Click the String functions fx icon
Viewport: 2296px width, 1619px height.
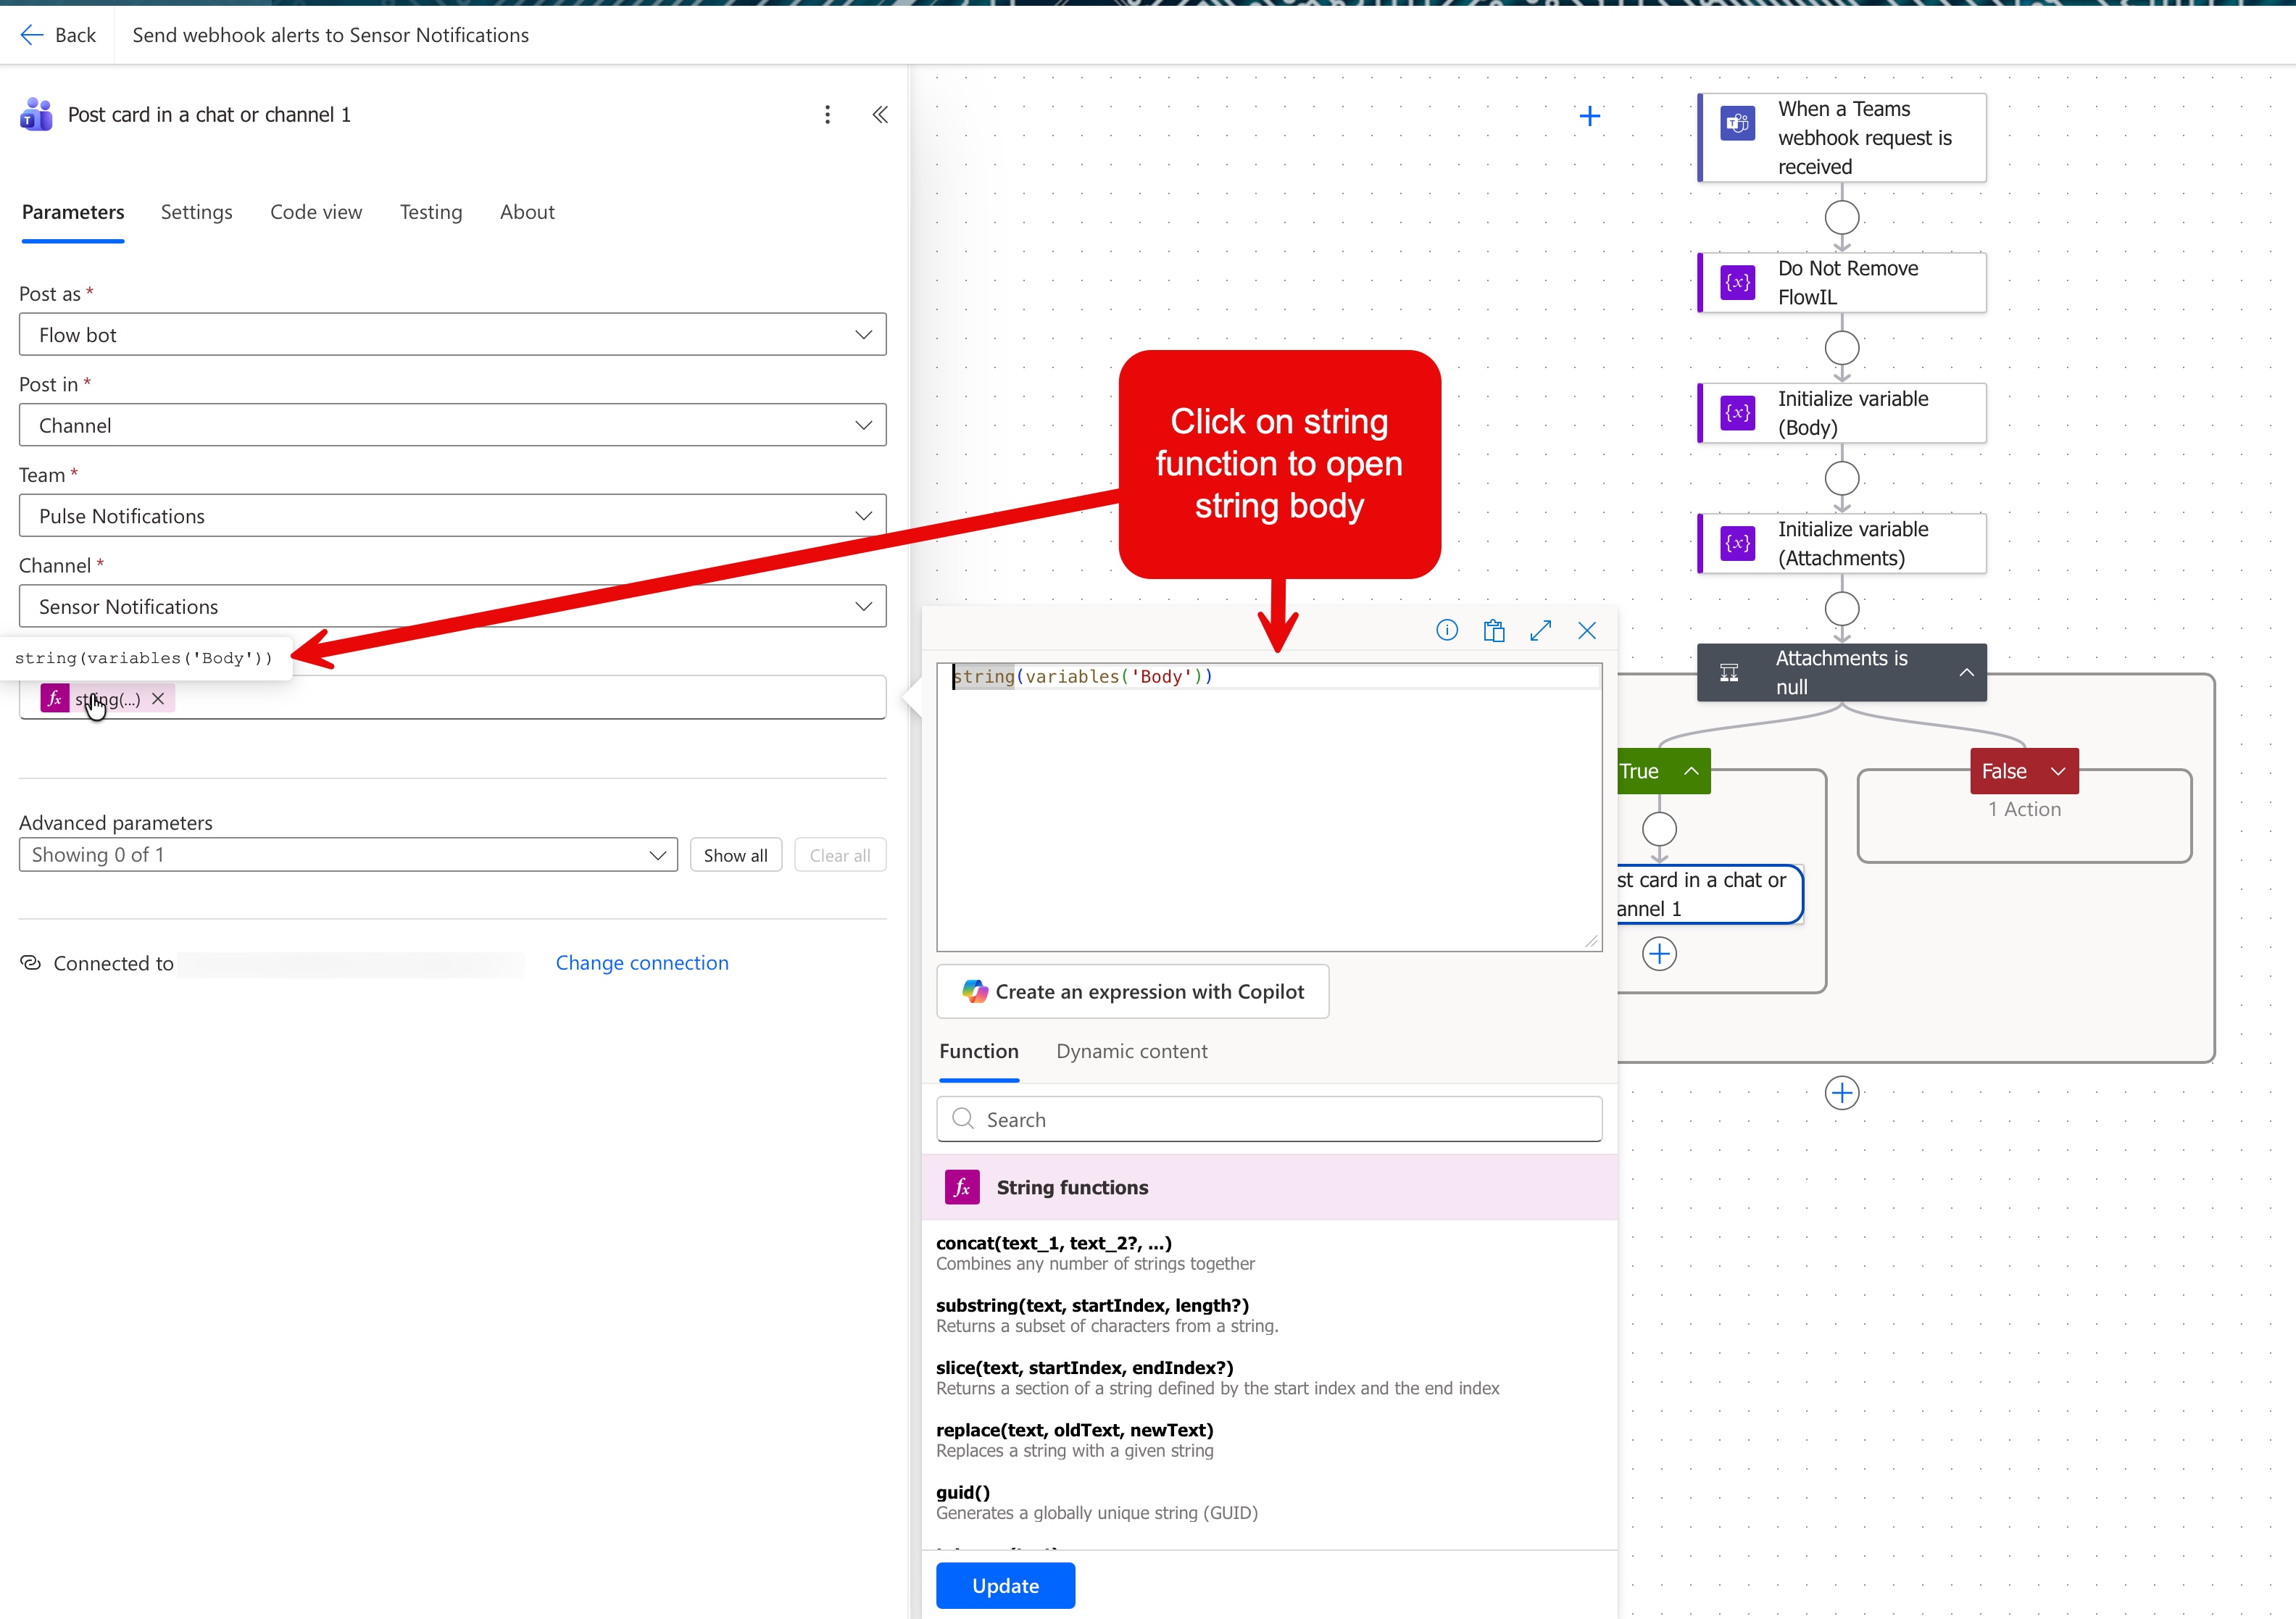pyautogui.click(x=962, y=1187)
